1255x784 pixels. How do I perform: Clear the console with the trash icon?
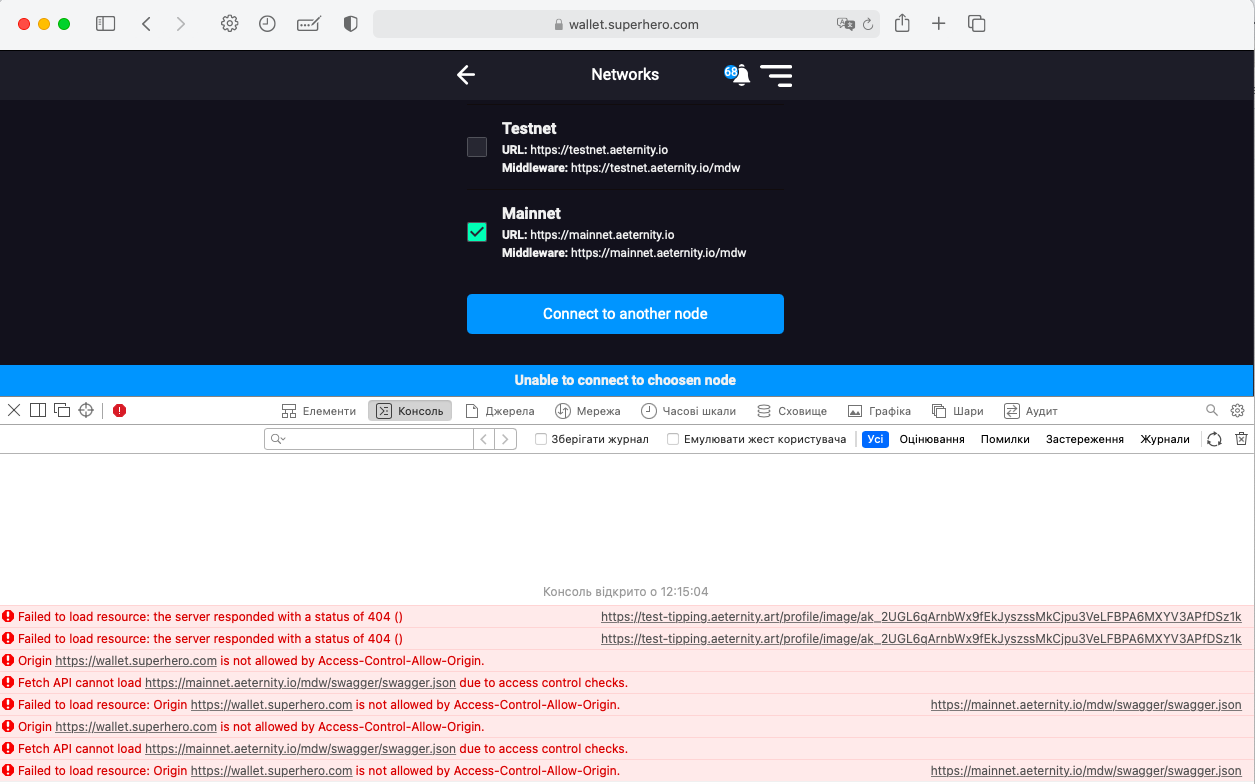coord(1241,438)
